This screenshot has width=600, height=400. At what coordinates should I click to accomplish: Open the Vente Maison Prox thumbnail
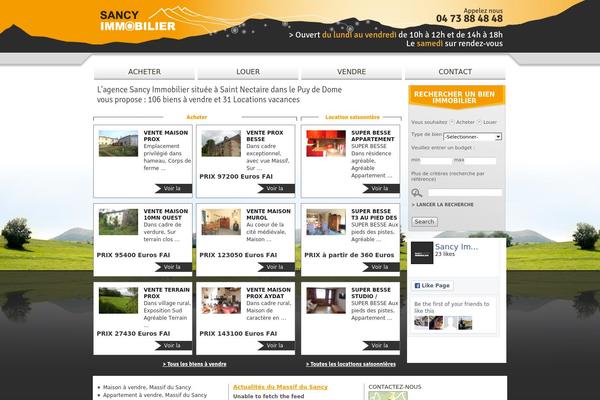(x=118, y=143)
